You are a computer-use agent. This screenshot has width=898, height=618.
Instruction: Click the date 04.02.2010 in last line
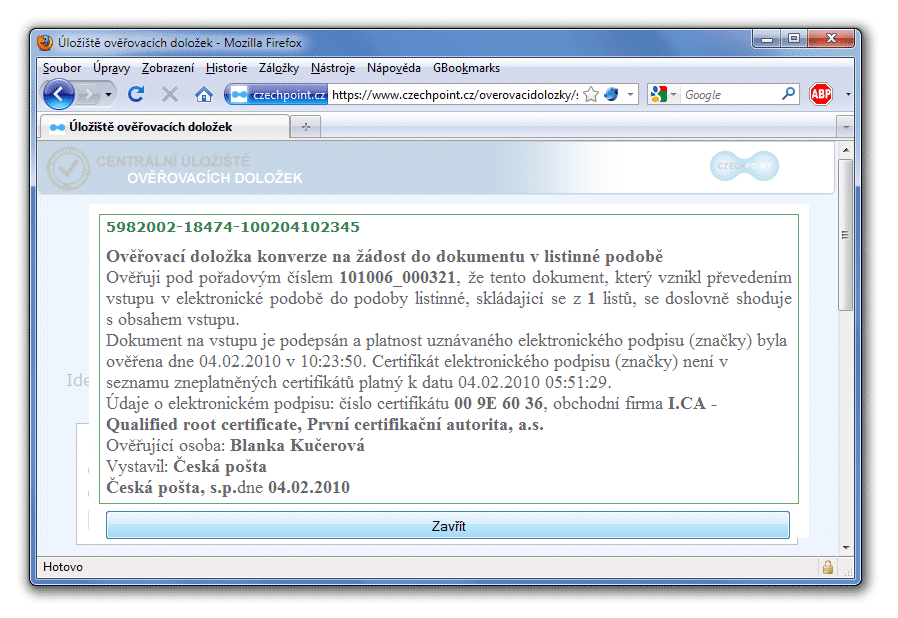point(309,487)
